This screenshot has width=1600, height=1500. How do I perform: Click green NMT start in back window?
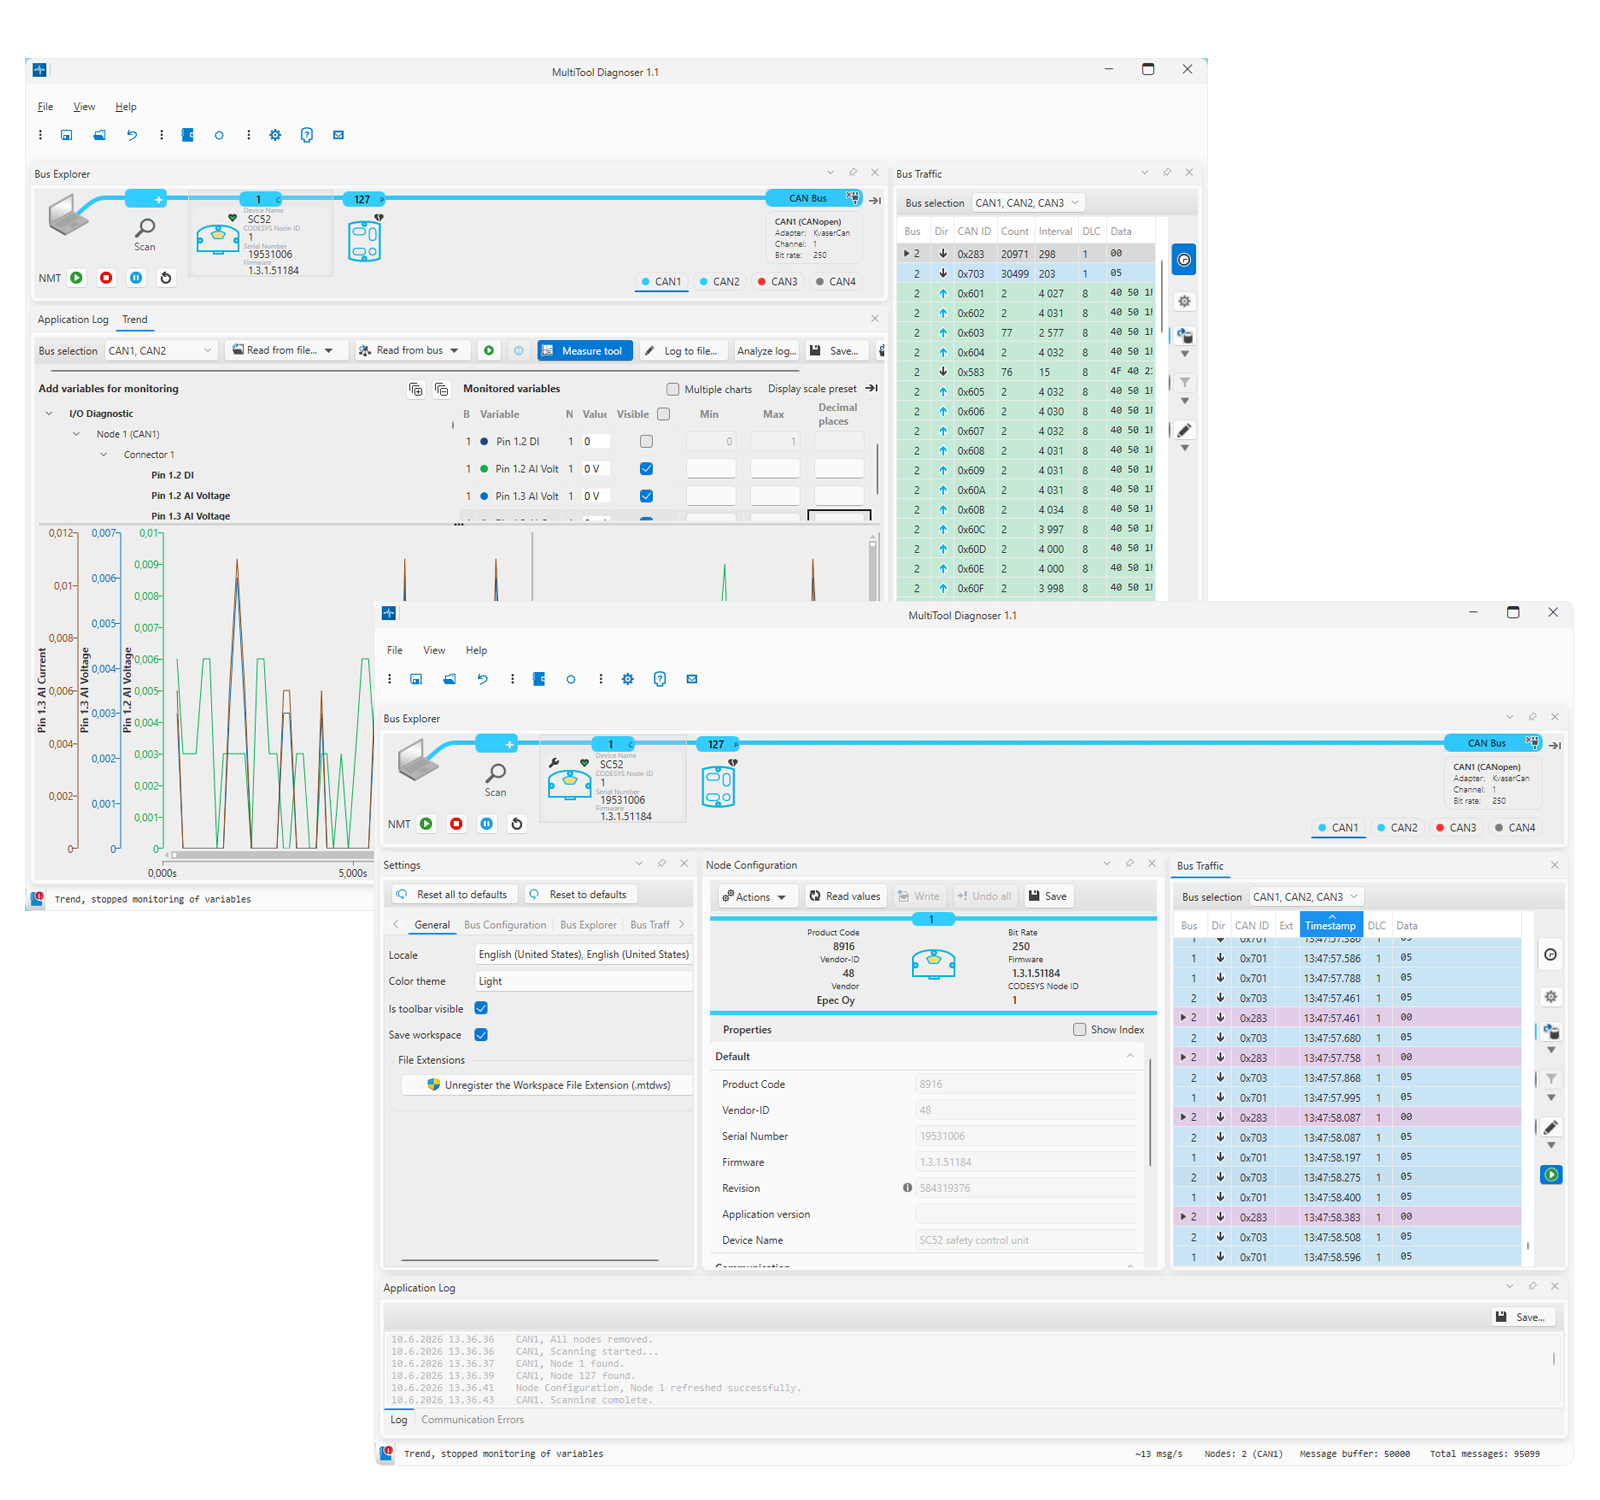[x=77, y=278]
